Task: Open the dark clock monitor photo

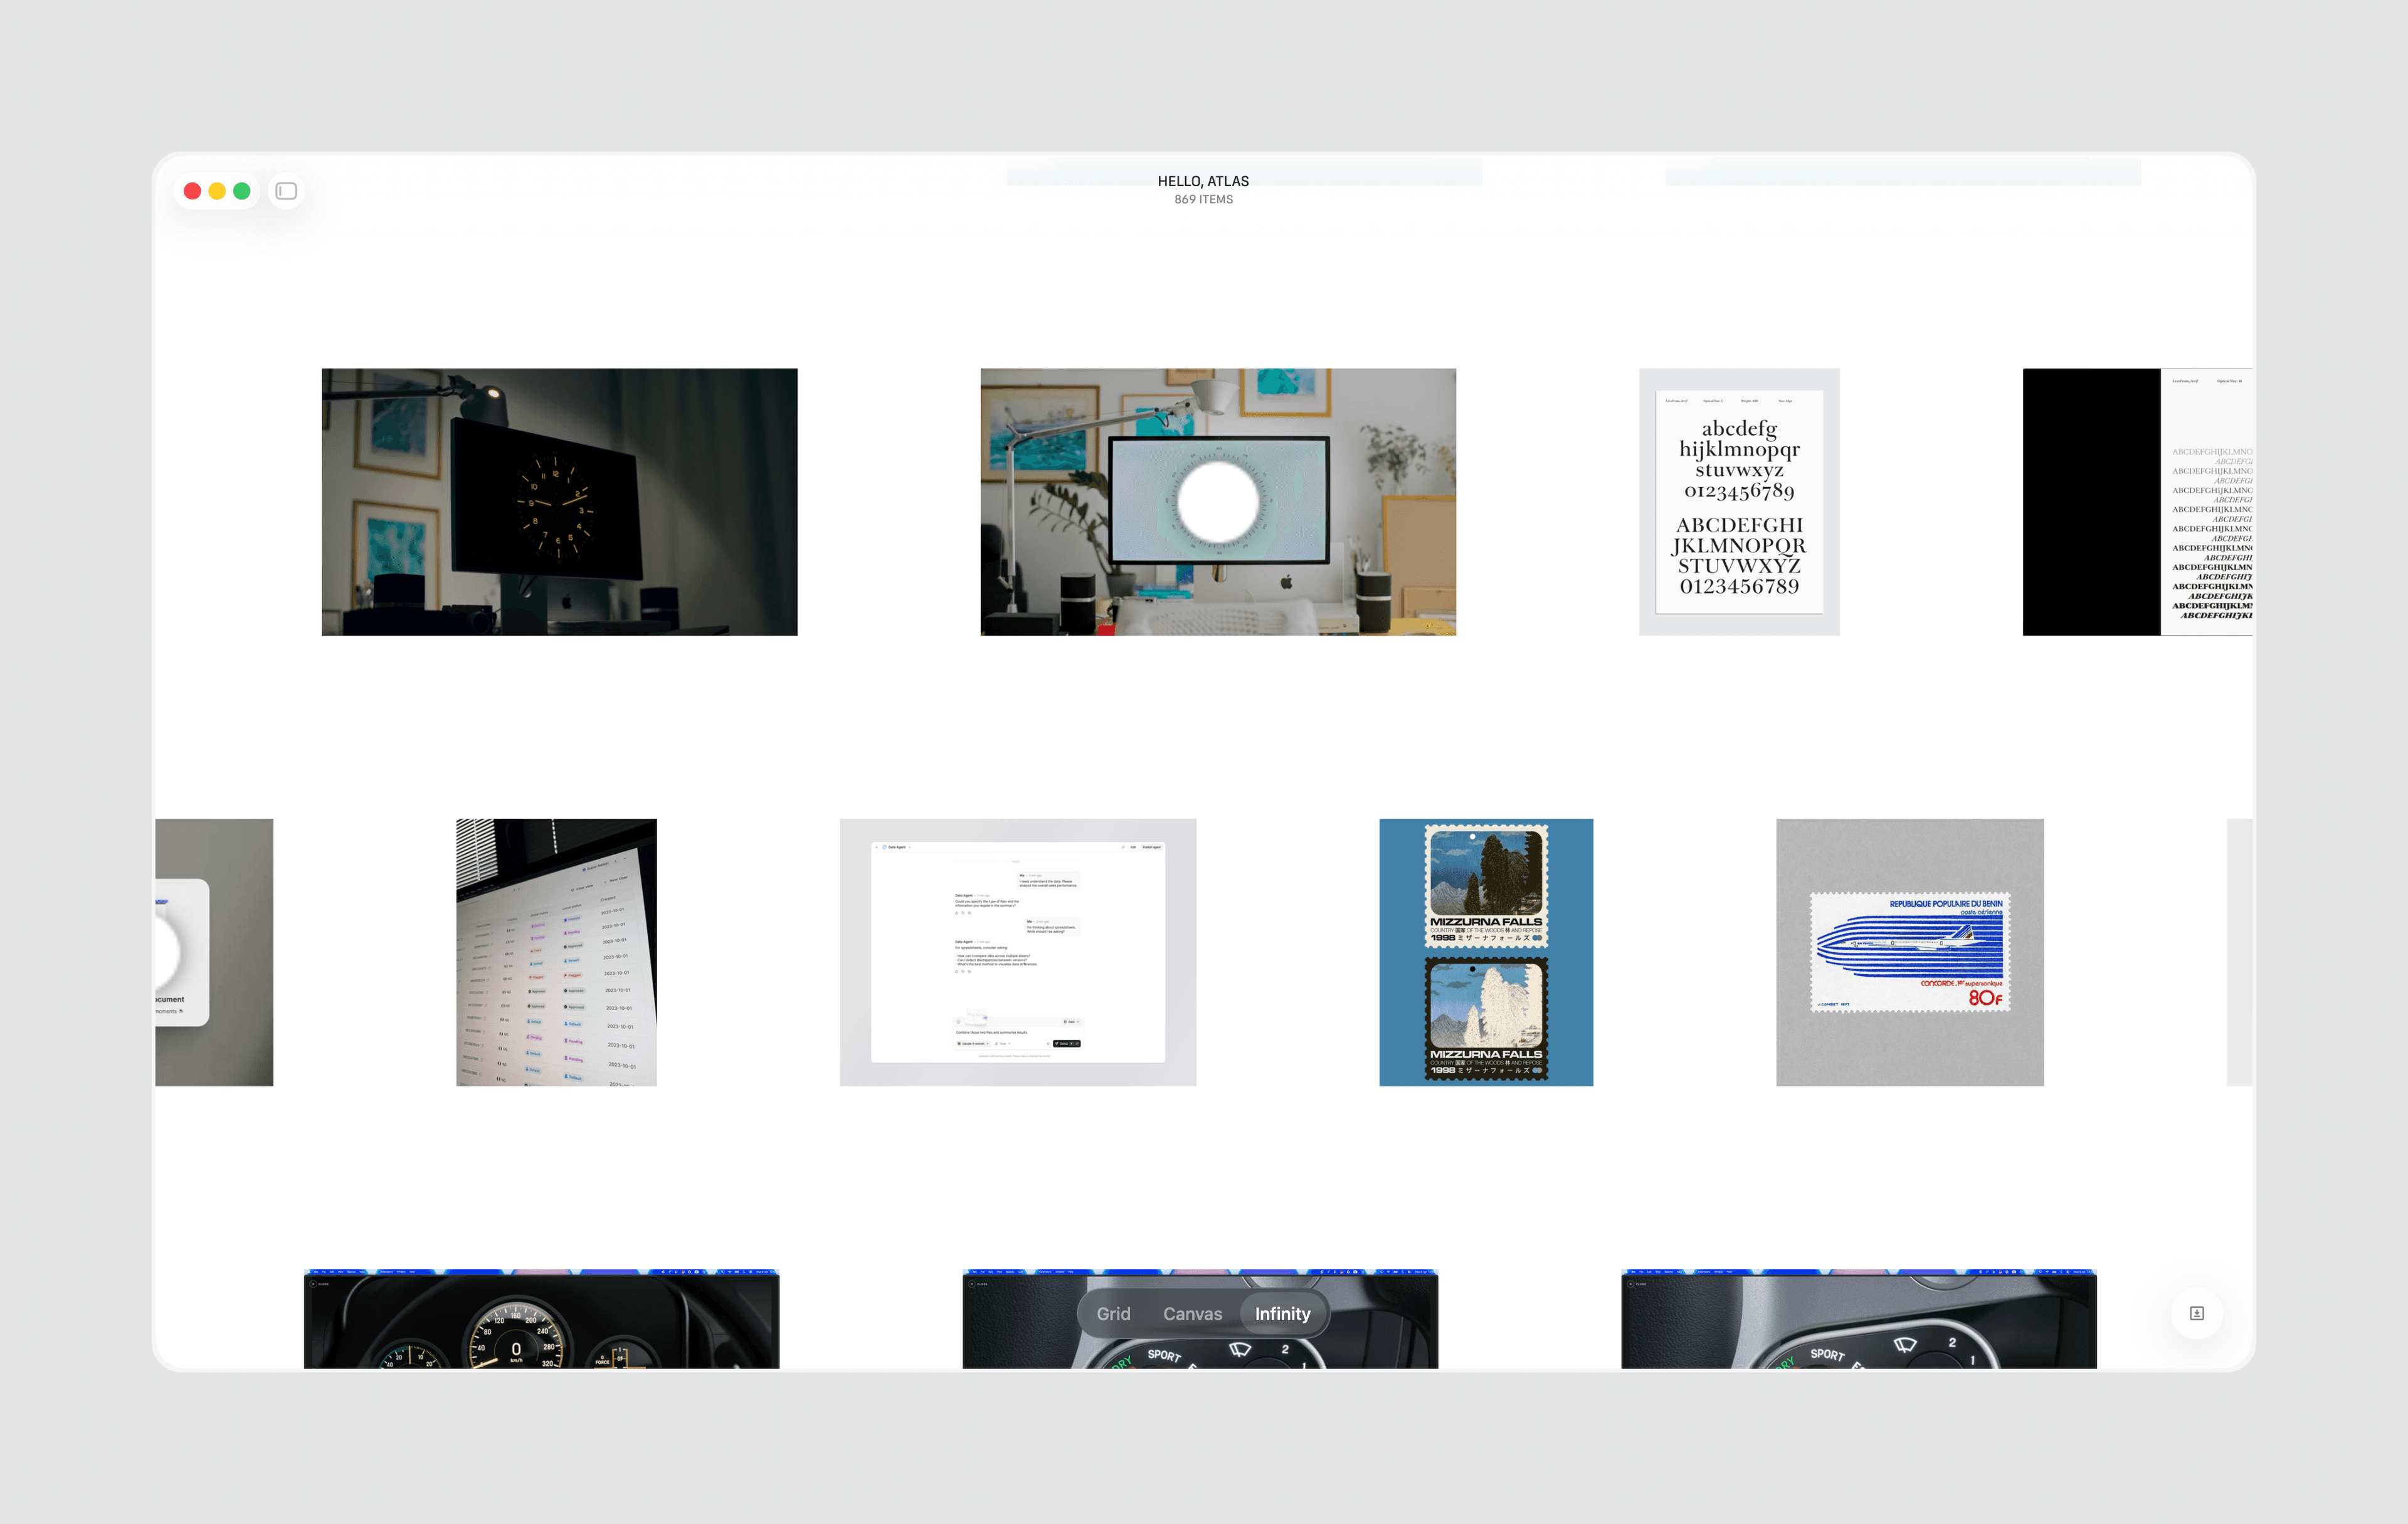Action: pos(559,502)
